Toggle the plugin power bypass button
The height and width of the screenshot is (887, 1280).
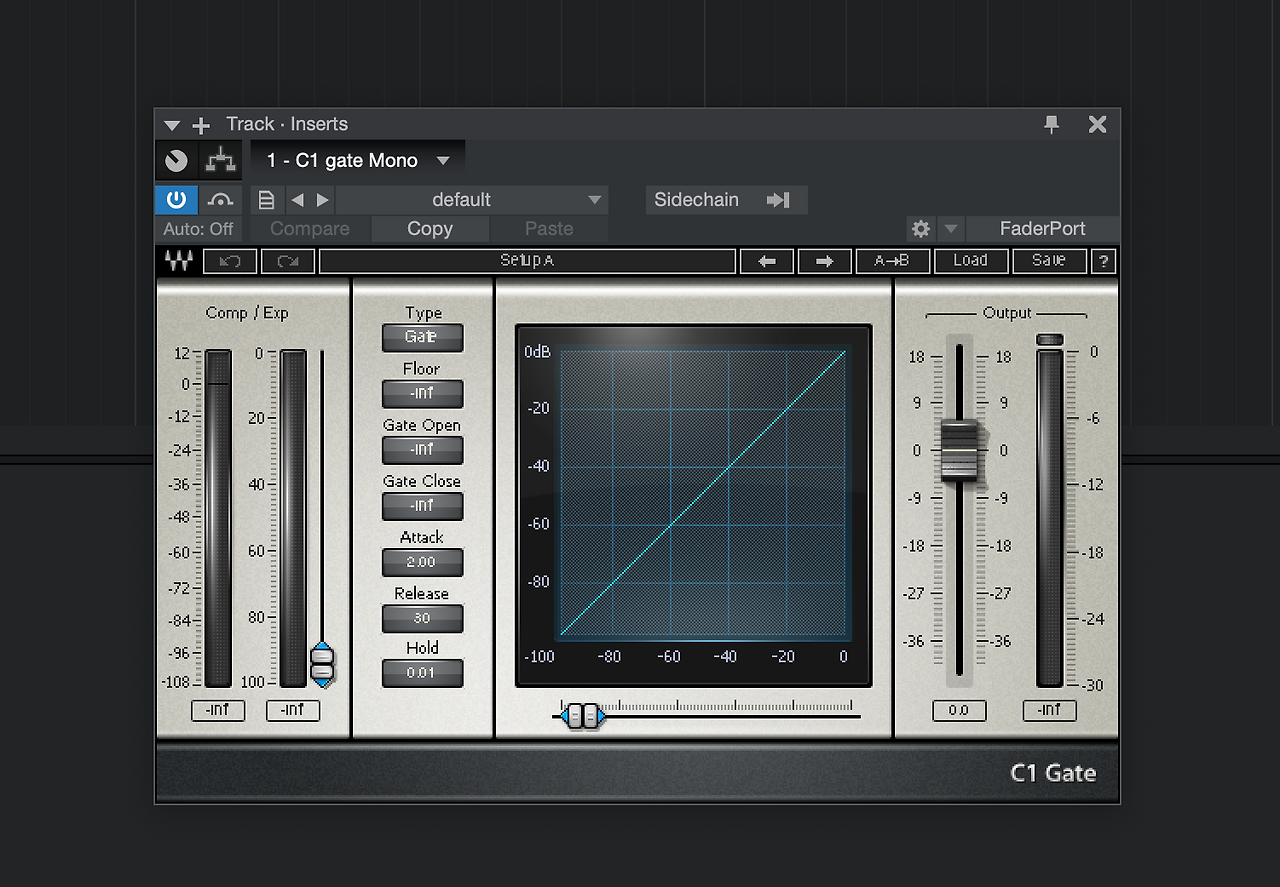pos(176,199)
